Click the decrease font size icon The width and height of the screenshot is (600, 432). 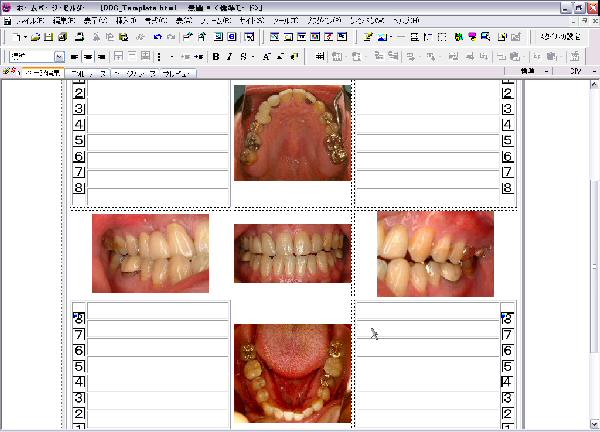280,57
